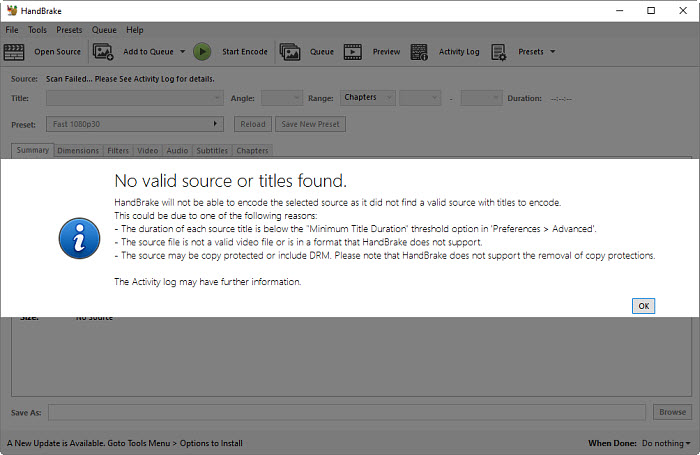Switch to the Chapters tab
This screenshot has width=700, height=455.
tap(252, 150)
